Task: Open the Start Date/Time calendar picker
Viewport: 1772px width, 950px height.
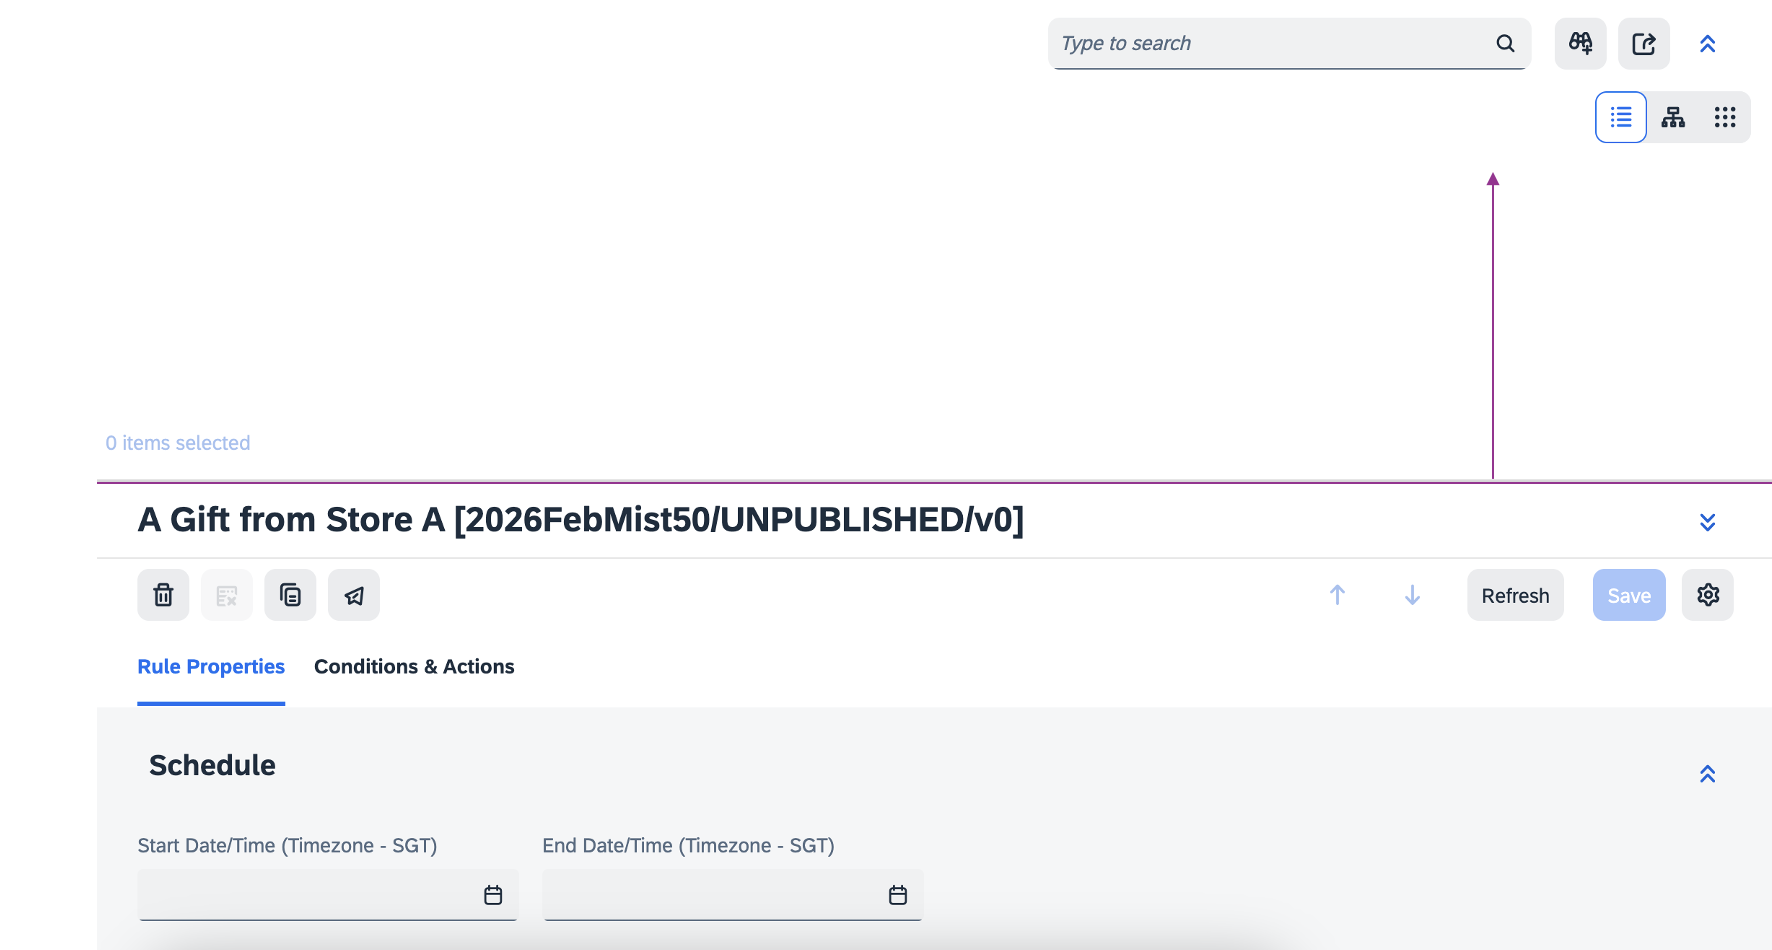Action: [493, 895]
